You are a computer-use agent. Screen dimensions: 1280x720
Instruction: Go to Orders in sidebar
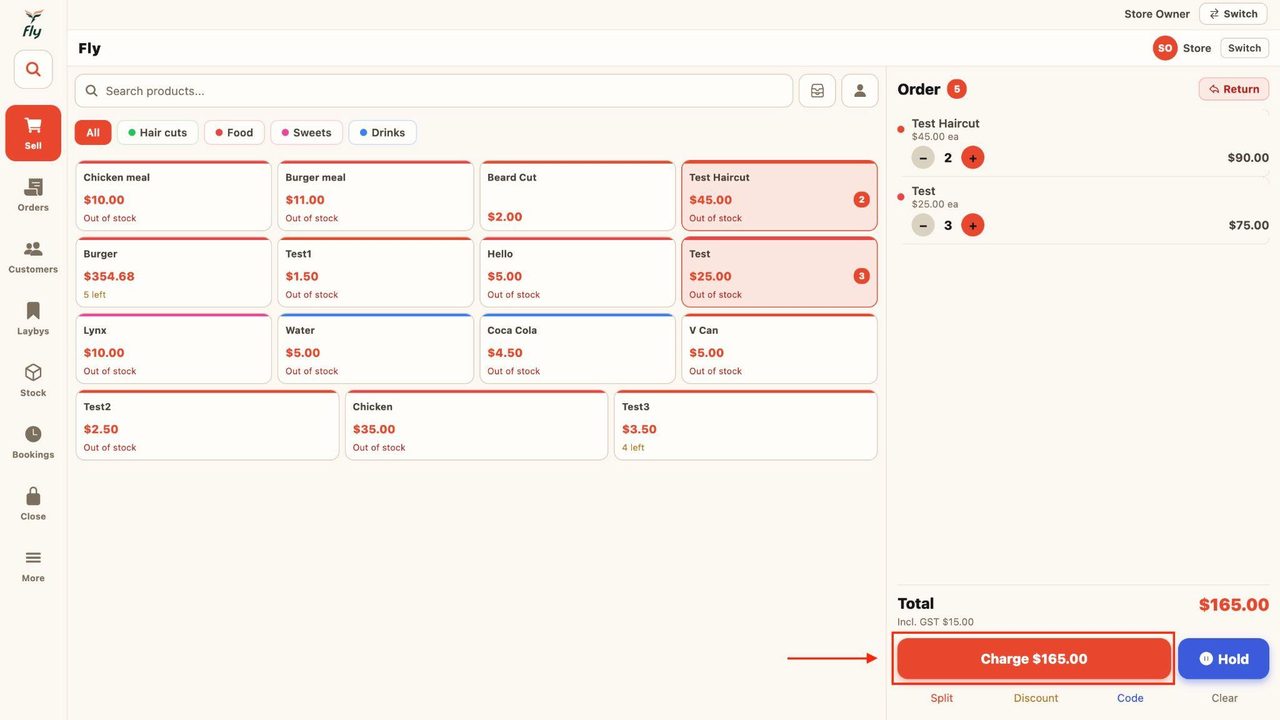coord(33,195)
